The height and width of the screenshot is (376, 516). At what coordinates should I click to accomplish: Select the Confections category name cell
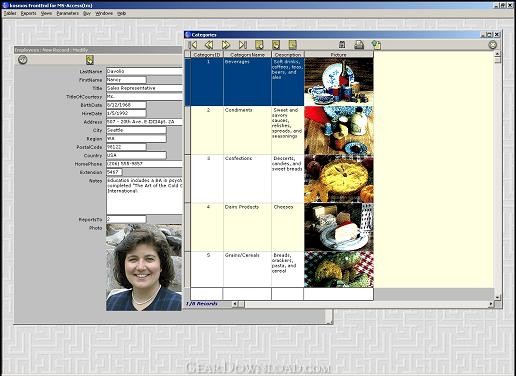[x=247, y=179]
